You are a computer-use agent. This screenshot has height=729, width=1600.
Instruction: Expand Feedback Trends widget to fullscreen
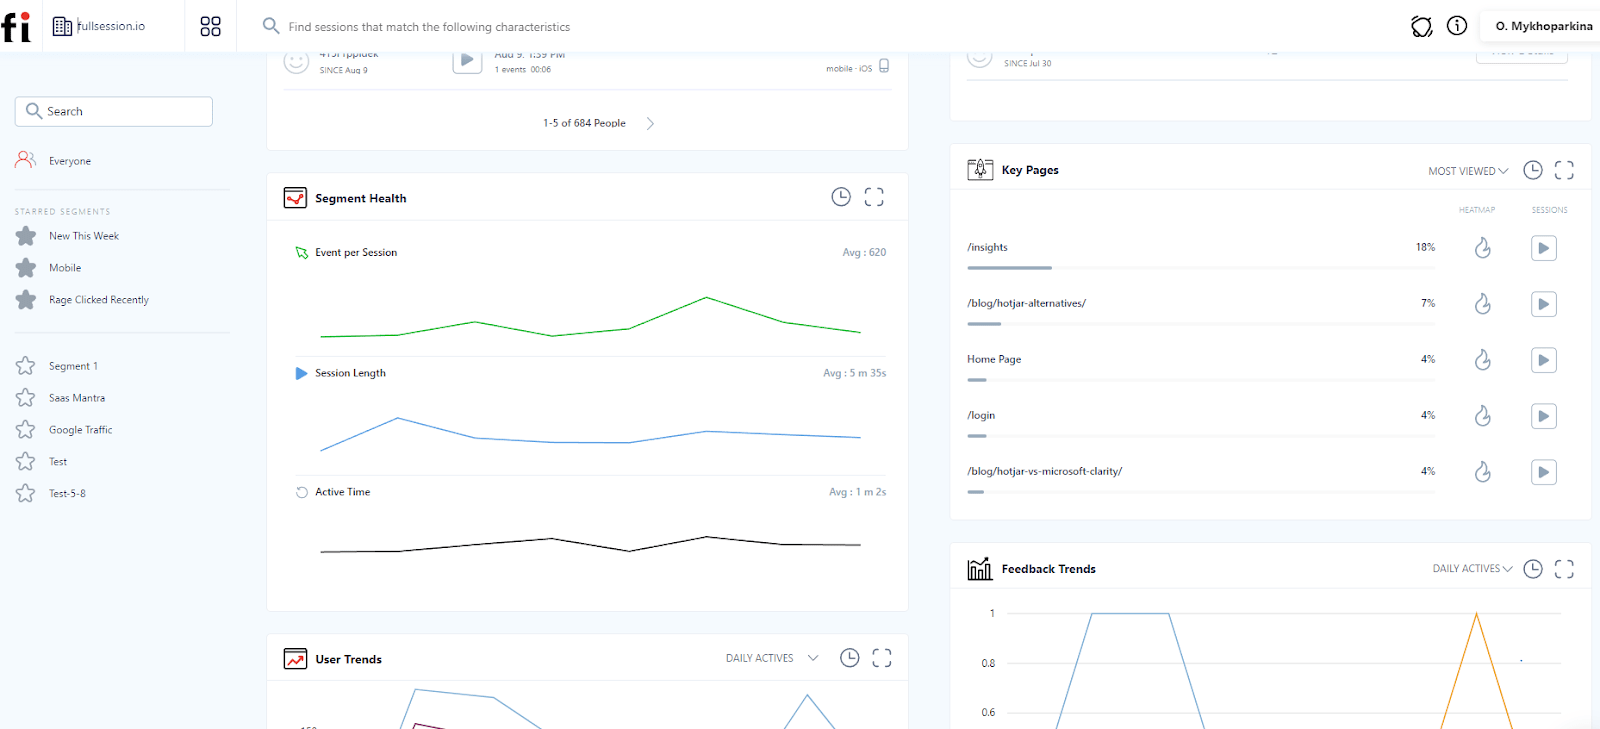coord(1564,569)
